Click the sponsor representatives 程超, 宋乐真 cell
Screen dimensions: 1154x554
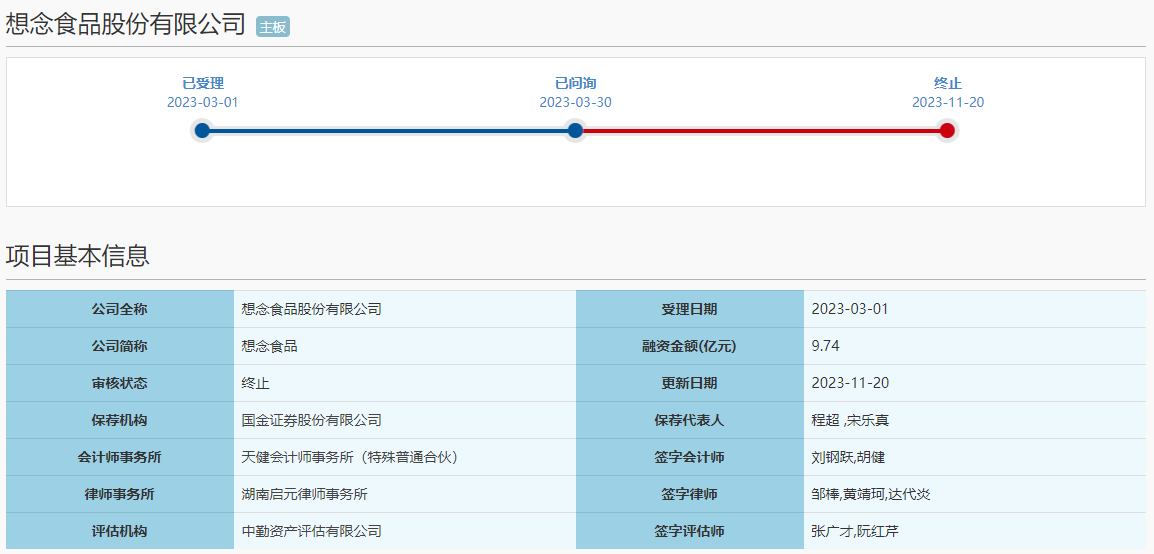850,420
